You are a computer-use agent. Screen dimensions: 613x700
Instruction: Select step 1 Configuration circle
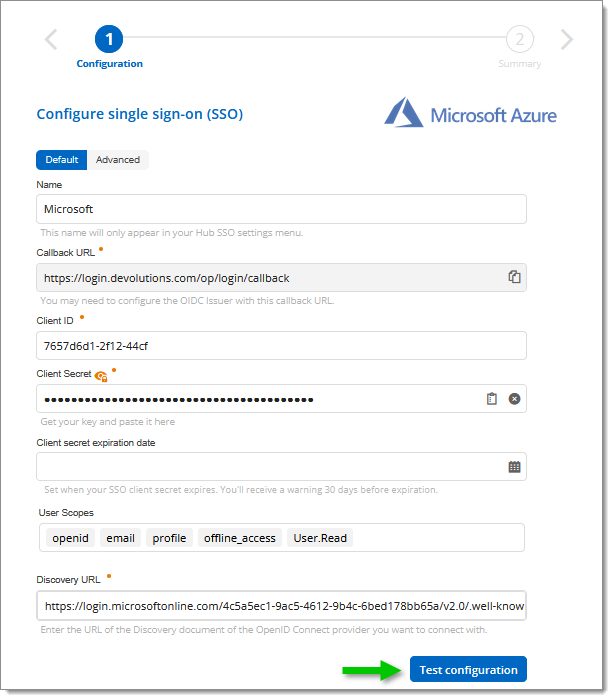pyautogui.click(x=109, y=40)
